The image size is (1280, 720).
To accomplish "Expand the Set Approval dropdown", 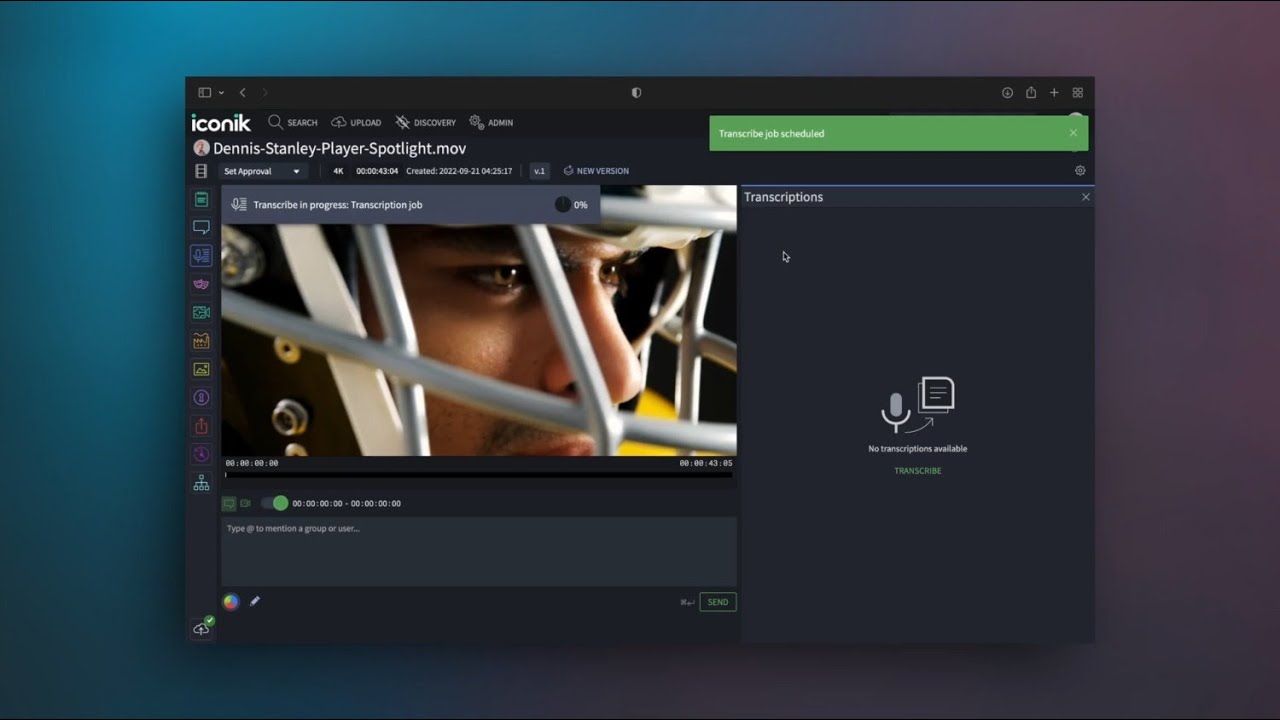I will coord(262,171).
